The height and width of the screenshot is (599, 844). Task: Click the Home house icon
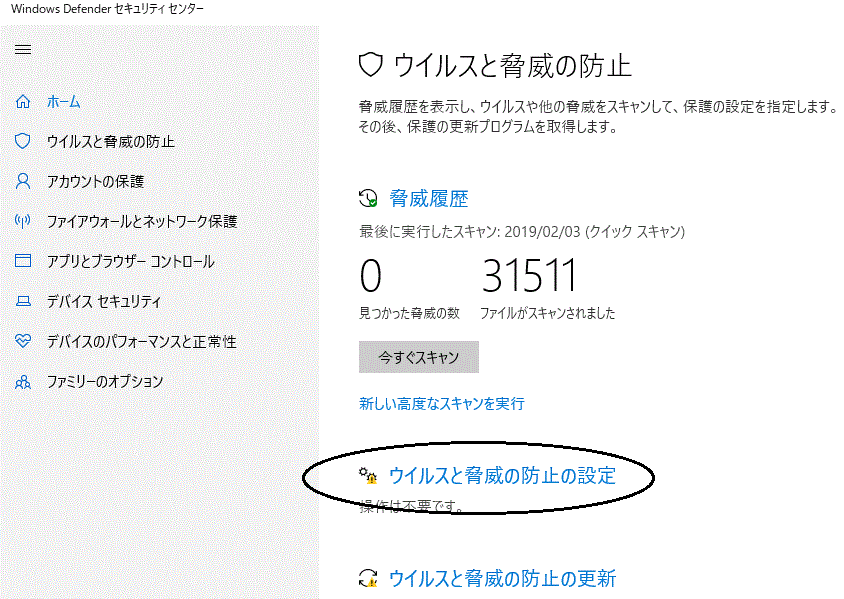[x=23, y=101]
